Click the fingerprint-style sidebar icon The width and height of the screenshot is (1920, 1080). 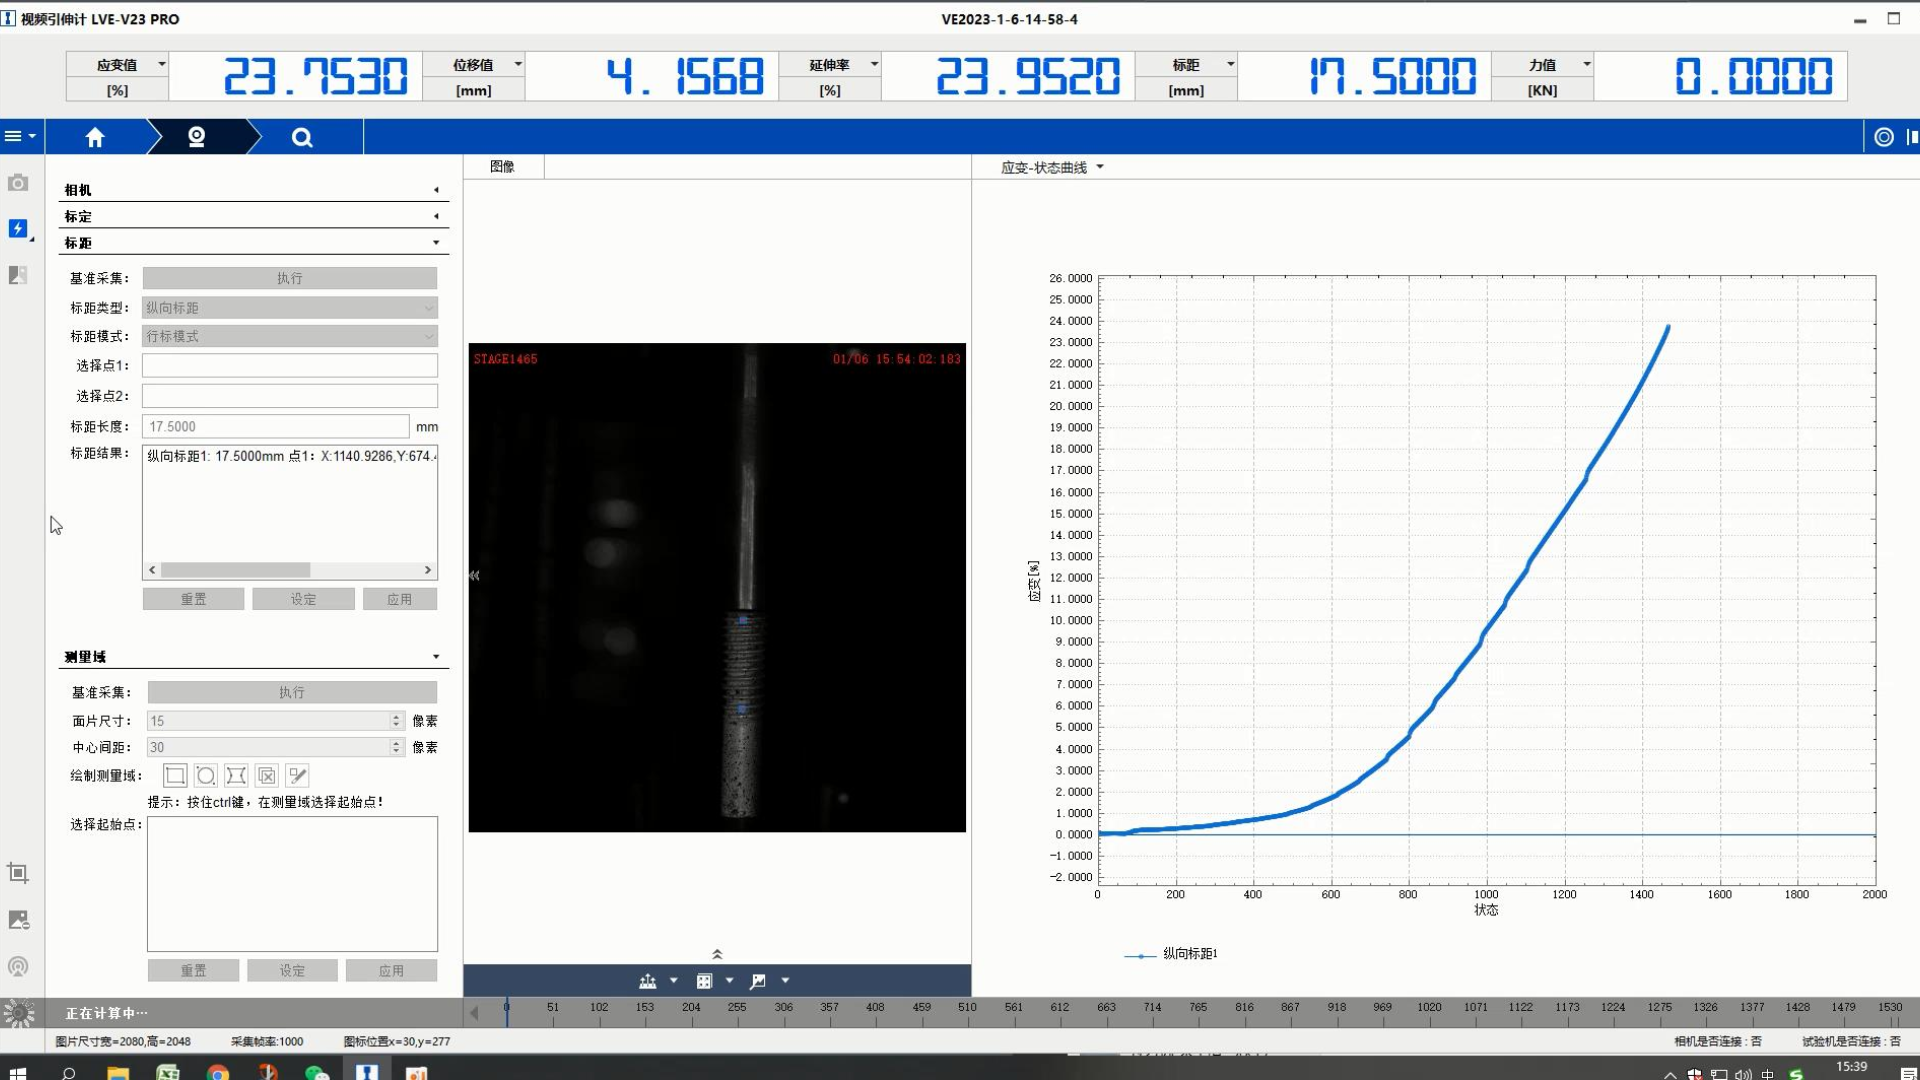[18, 967]
